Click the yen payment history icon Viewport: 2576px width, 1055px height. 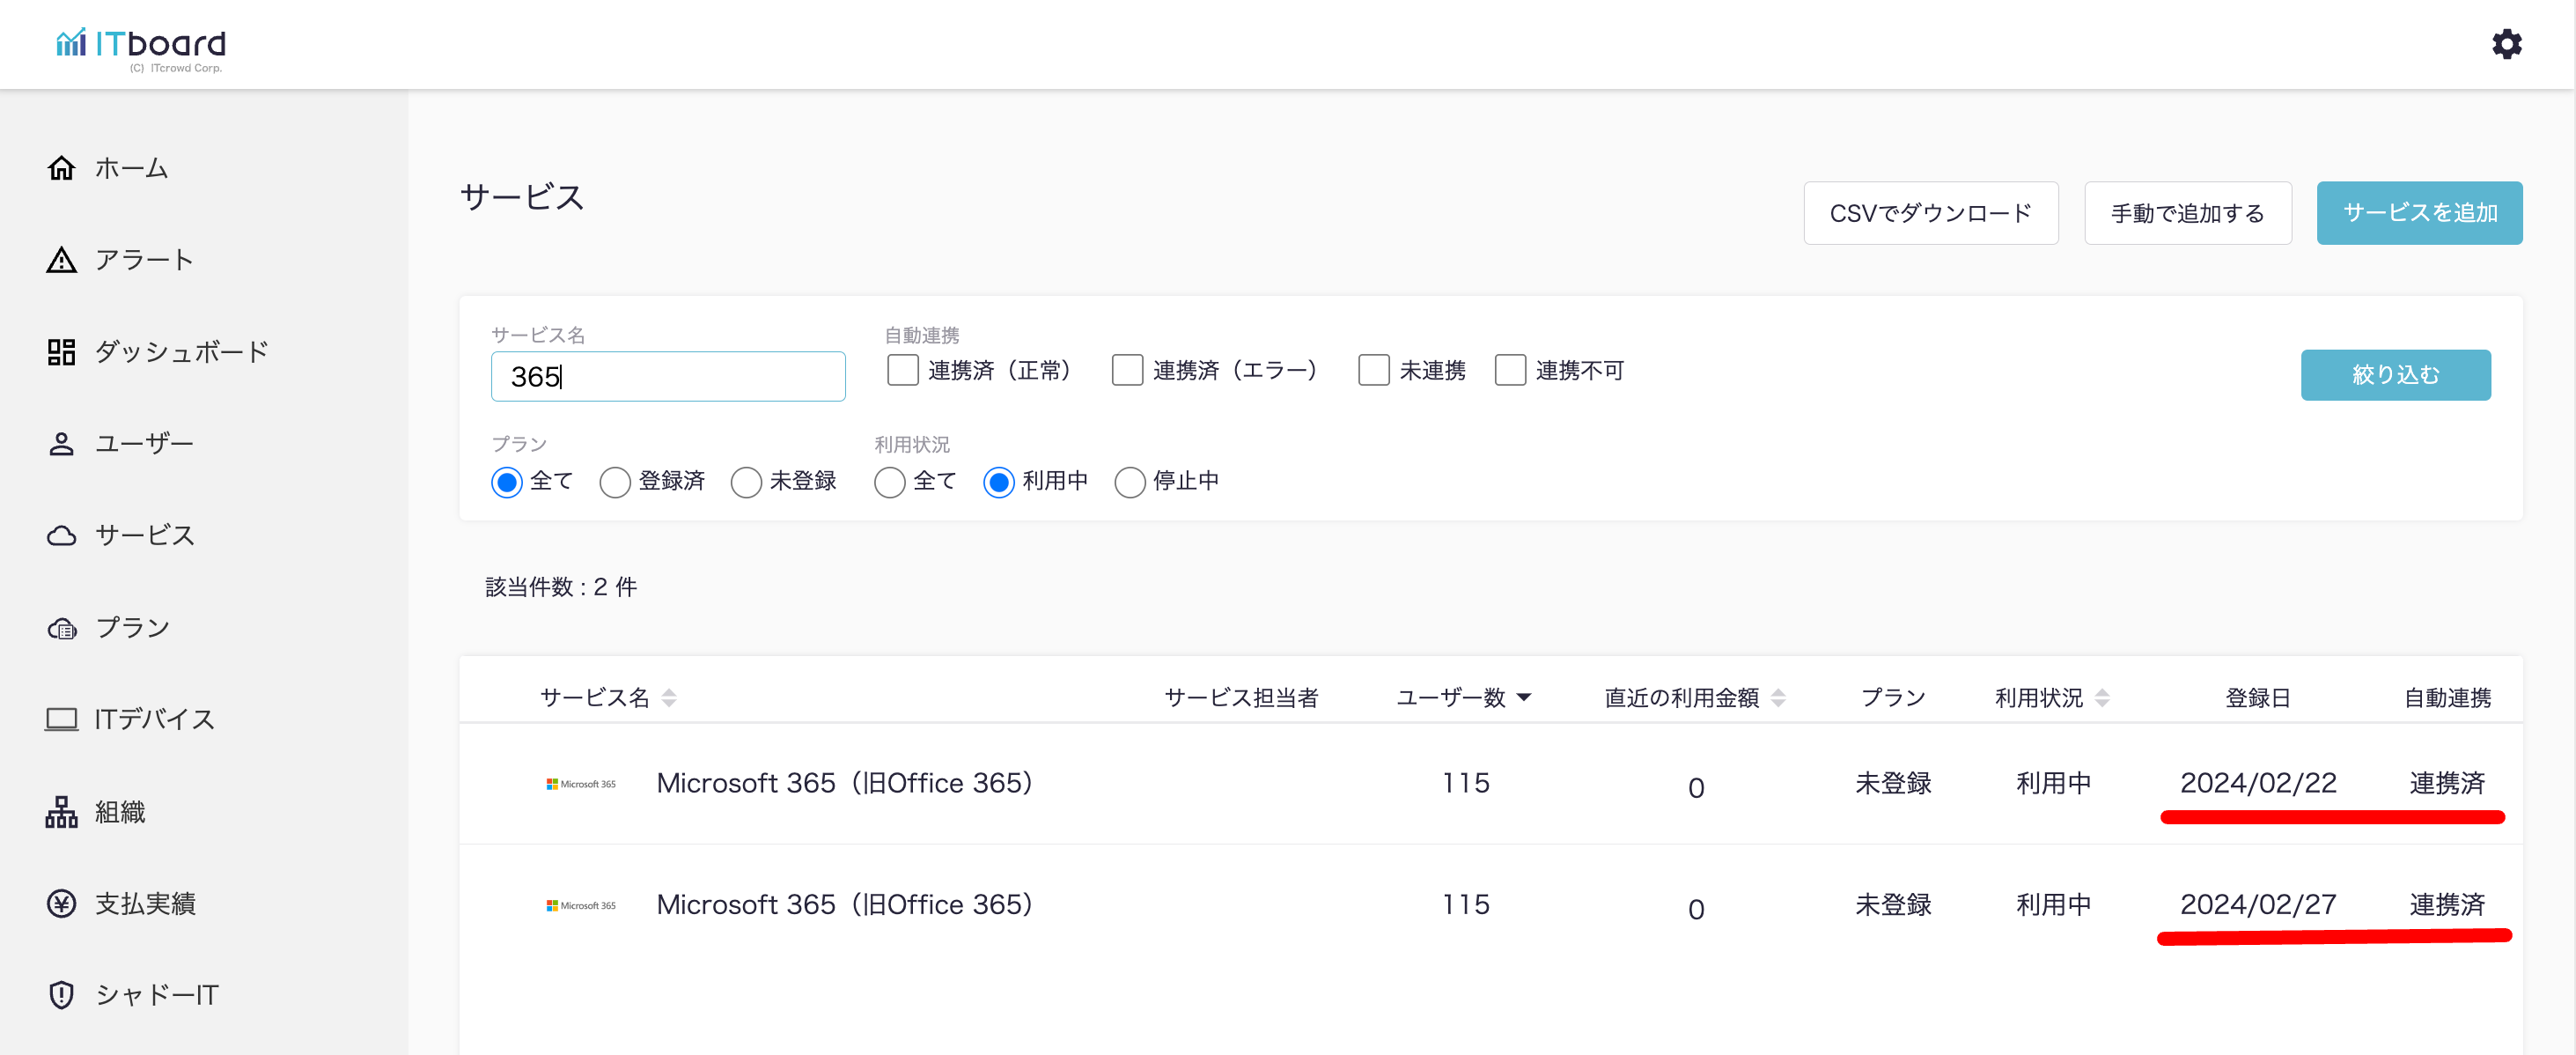[61, 904]
